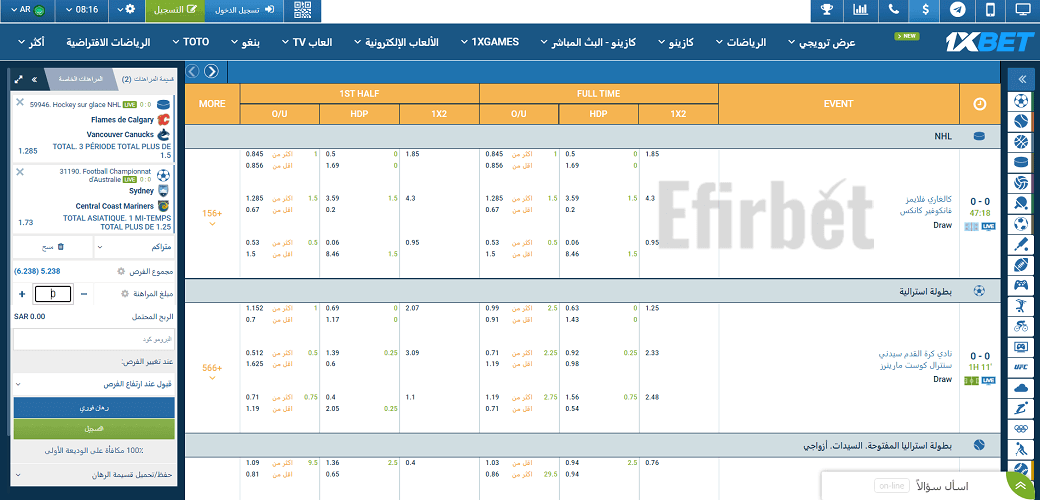Select the ice hockey puck icon in the sidebar
This screenshot has width=1040, height=500.
pyautogui.click(x=1021, y=162)
